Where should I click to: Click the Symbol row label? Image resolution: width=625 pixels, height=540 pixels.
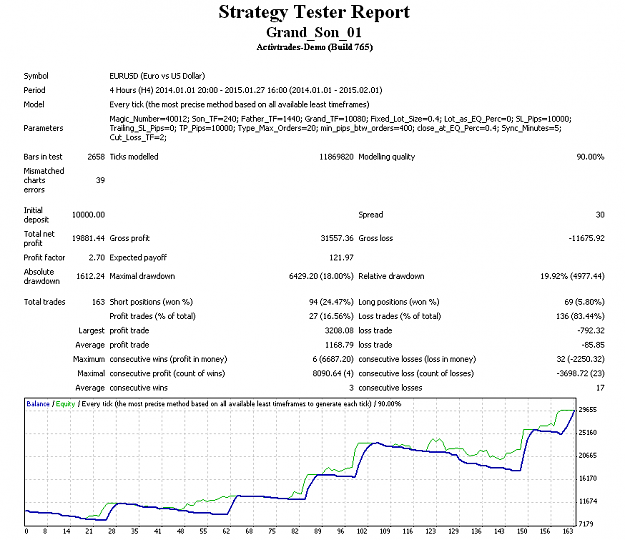[x=36, y=76]
